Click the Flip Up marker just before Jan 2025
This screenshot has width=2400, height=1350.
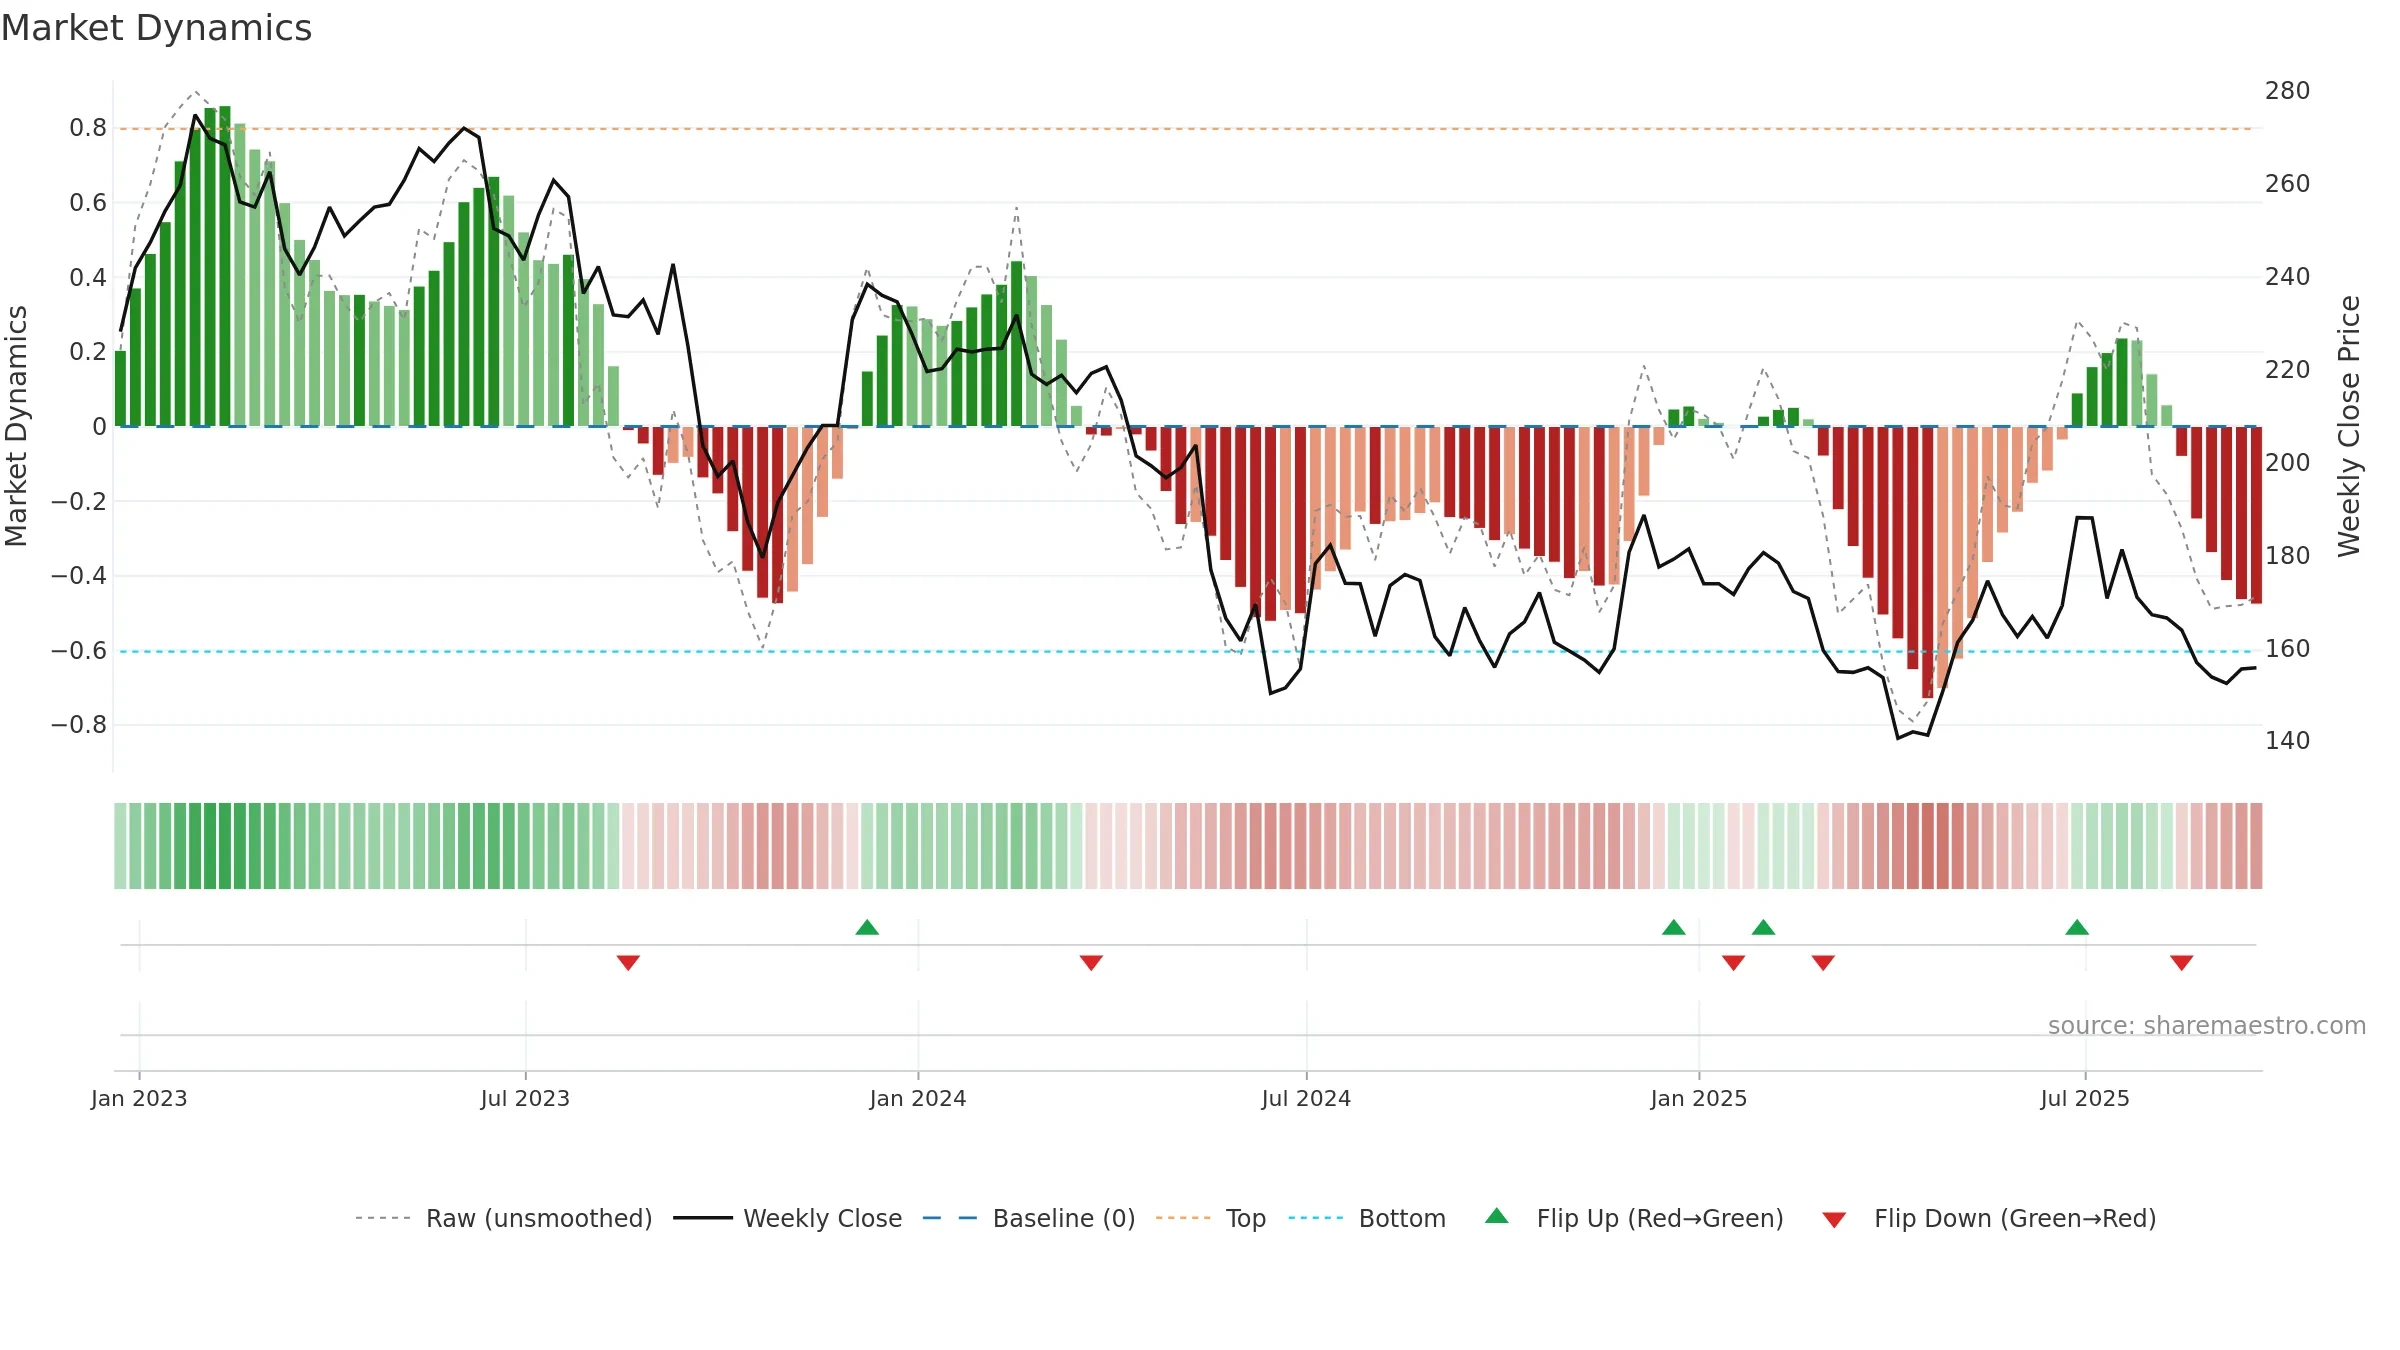click(1674, 927)
